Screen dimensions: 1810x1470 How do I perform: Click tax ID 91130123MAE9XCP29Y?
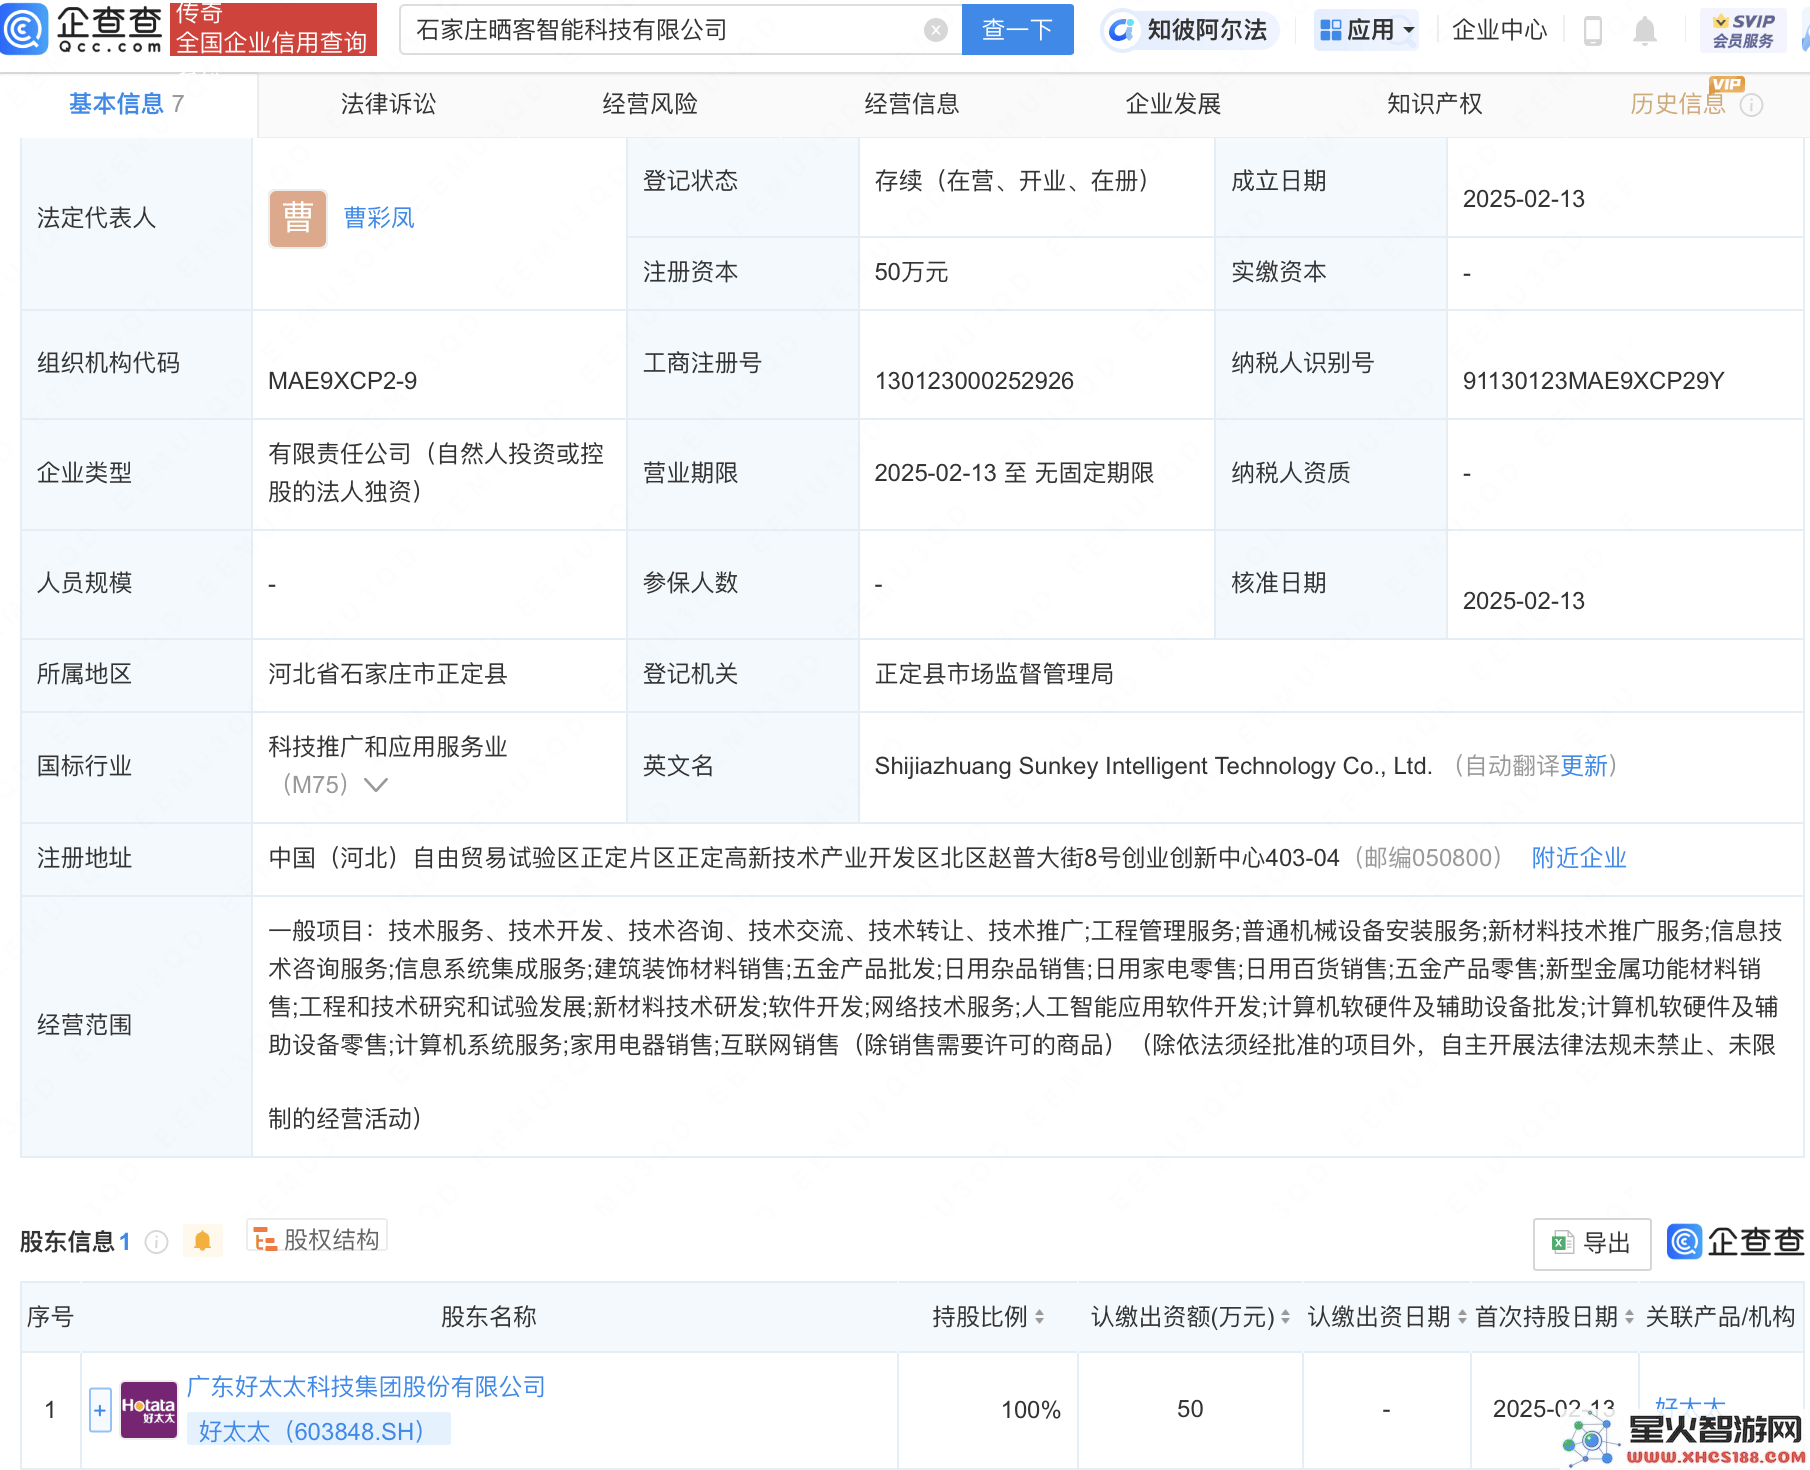(x=1593, y=381)
